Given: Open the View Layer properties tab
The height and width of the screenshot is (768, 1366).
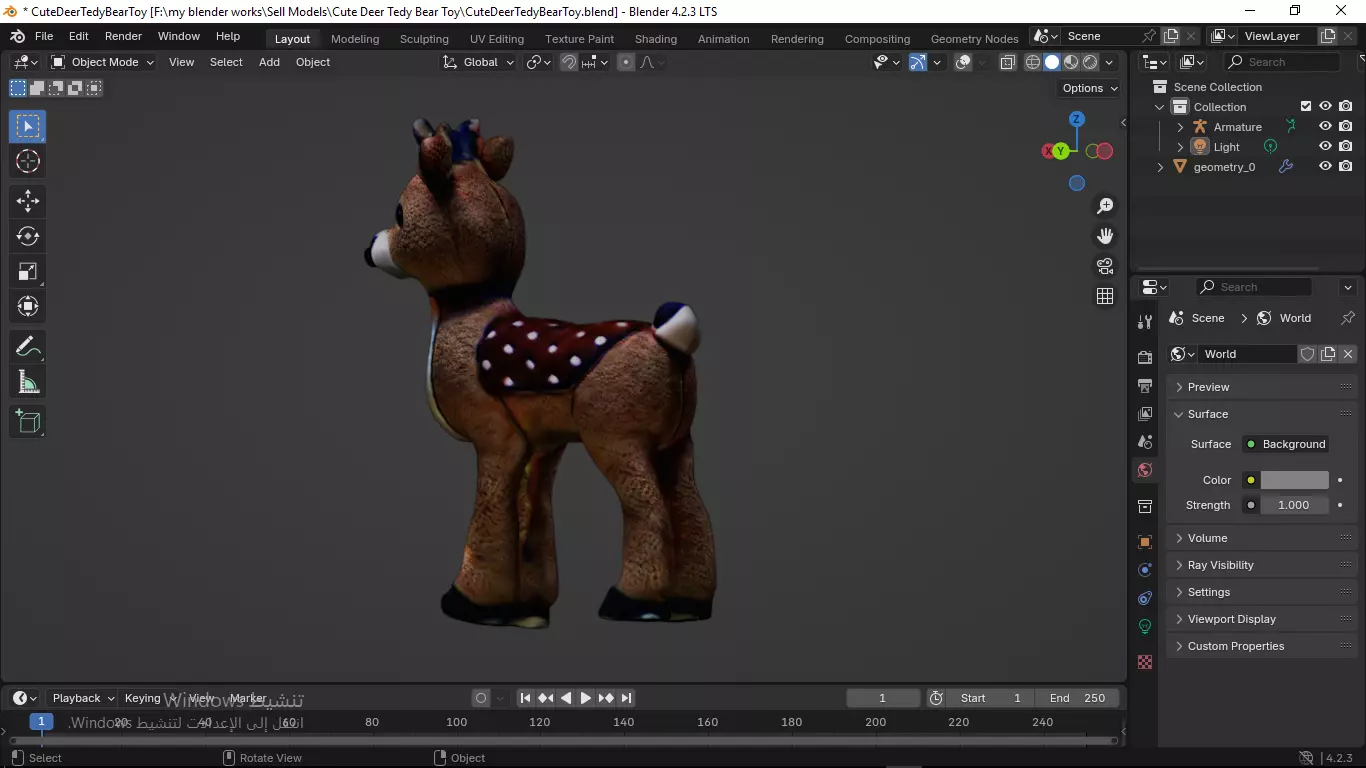Looking at the screenshot, I should coord(1145,413).
